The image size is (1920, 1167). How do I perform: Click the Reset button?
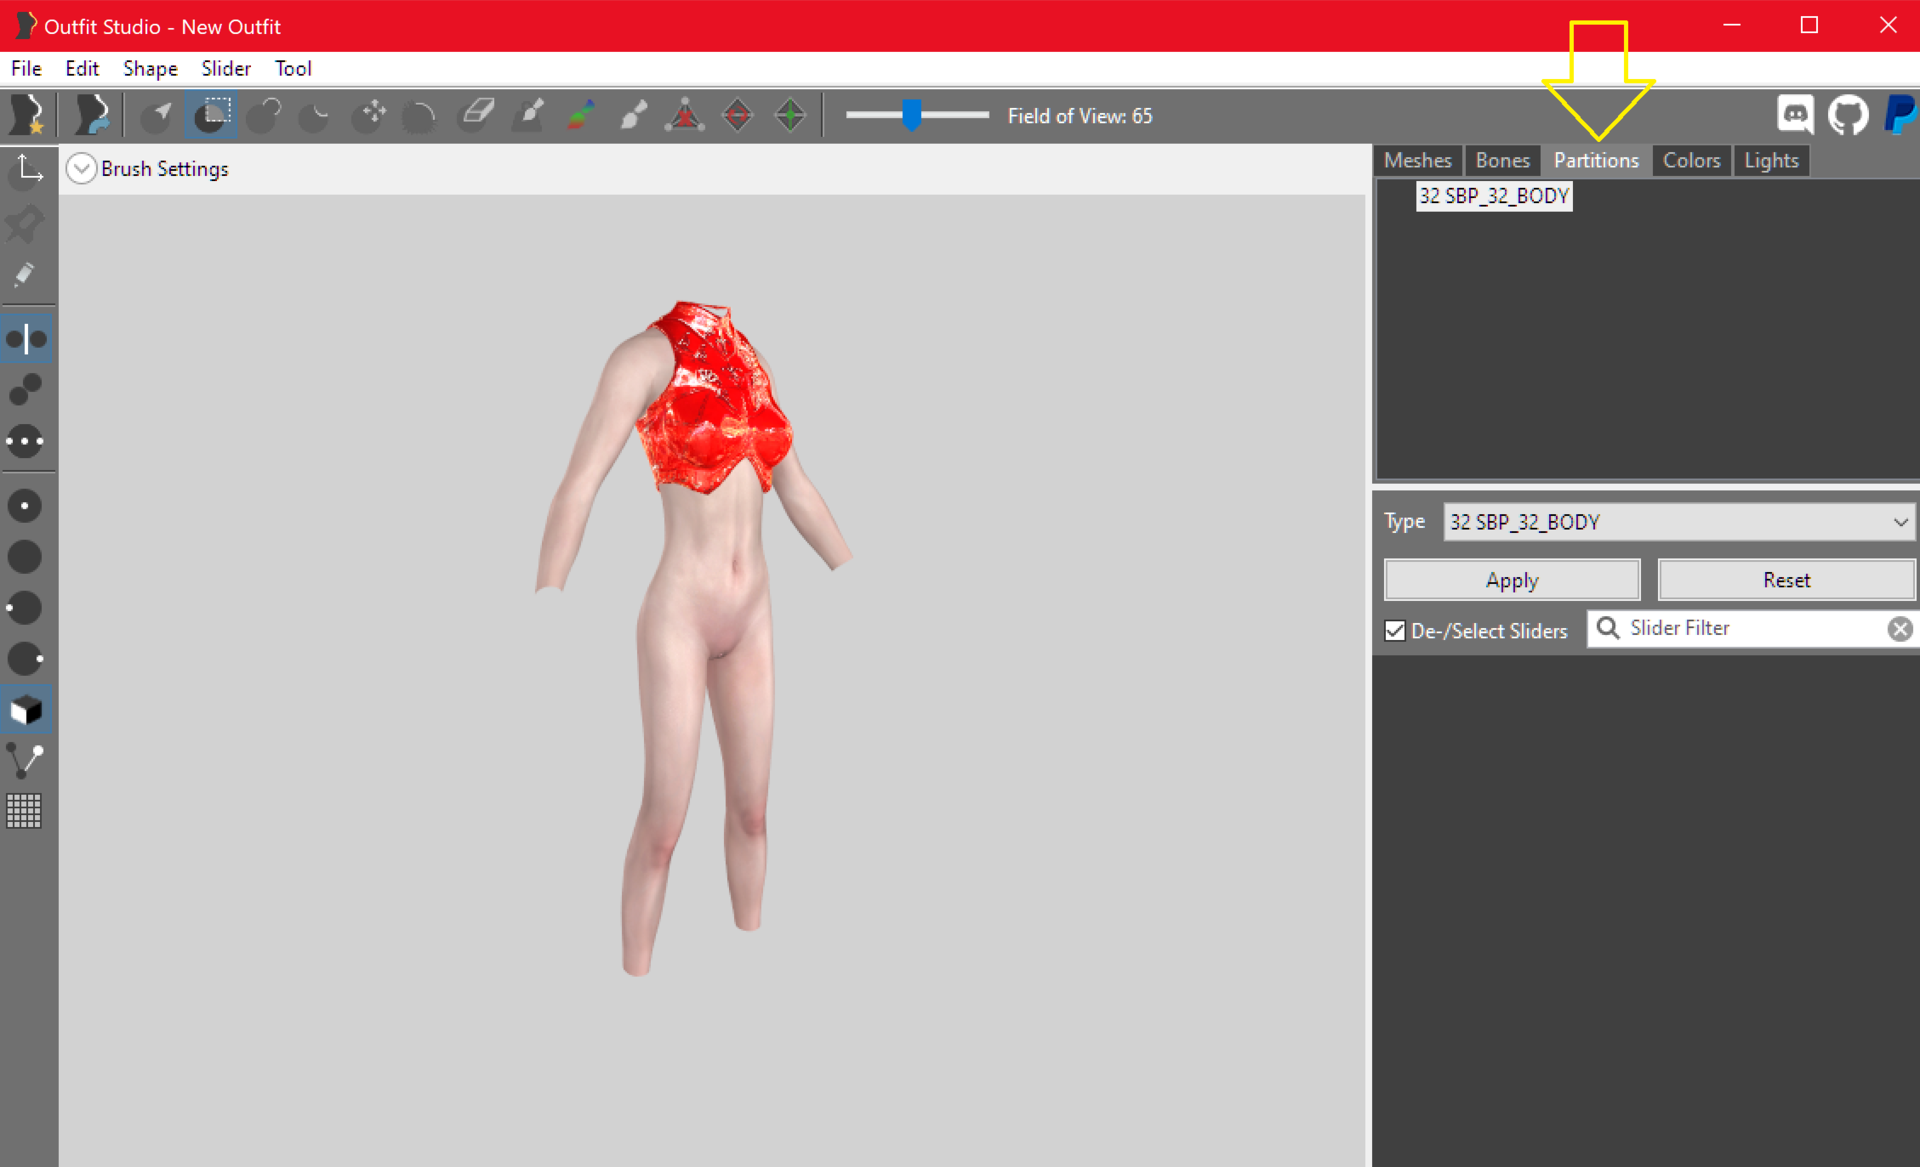[x=1786, y=580]
